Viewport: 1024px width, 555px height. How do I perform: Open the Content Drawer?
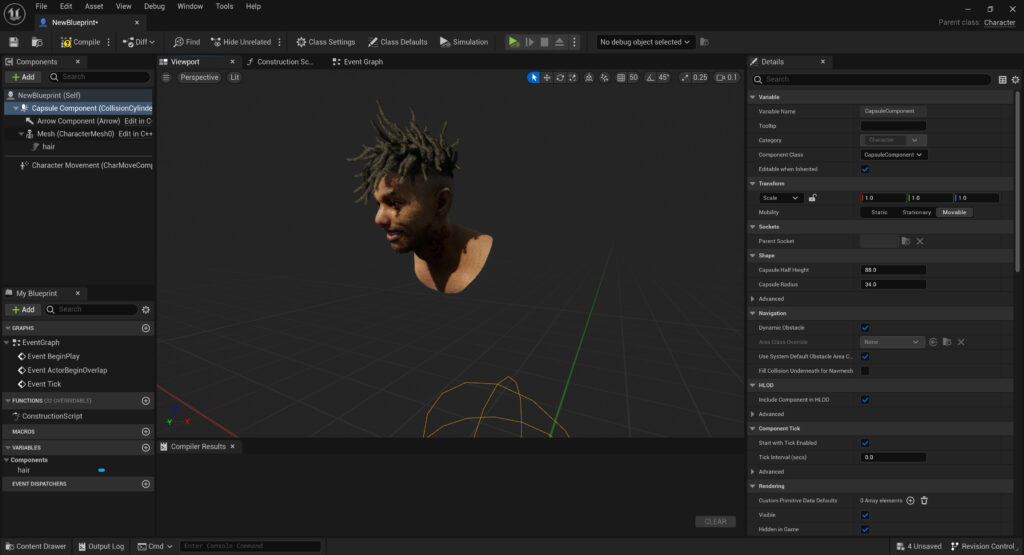point(35,546)
